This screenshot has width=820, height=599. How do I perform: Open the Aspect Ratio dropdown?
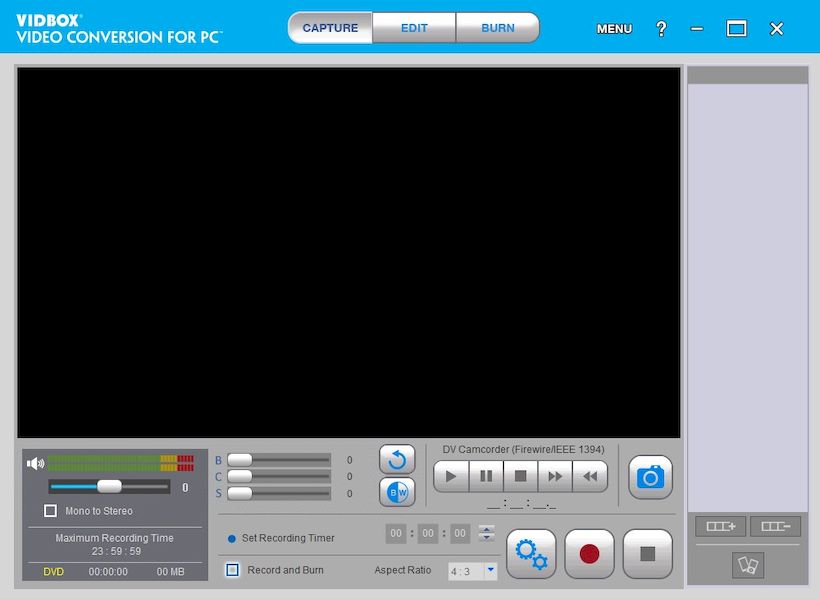coord(493,570)
